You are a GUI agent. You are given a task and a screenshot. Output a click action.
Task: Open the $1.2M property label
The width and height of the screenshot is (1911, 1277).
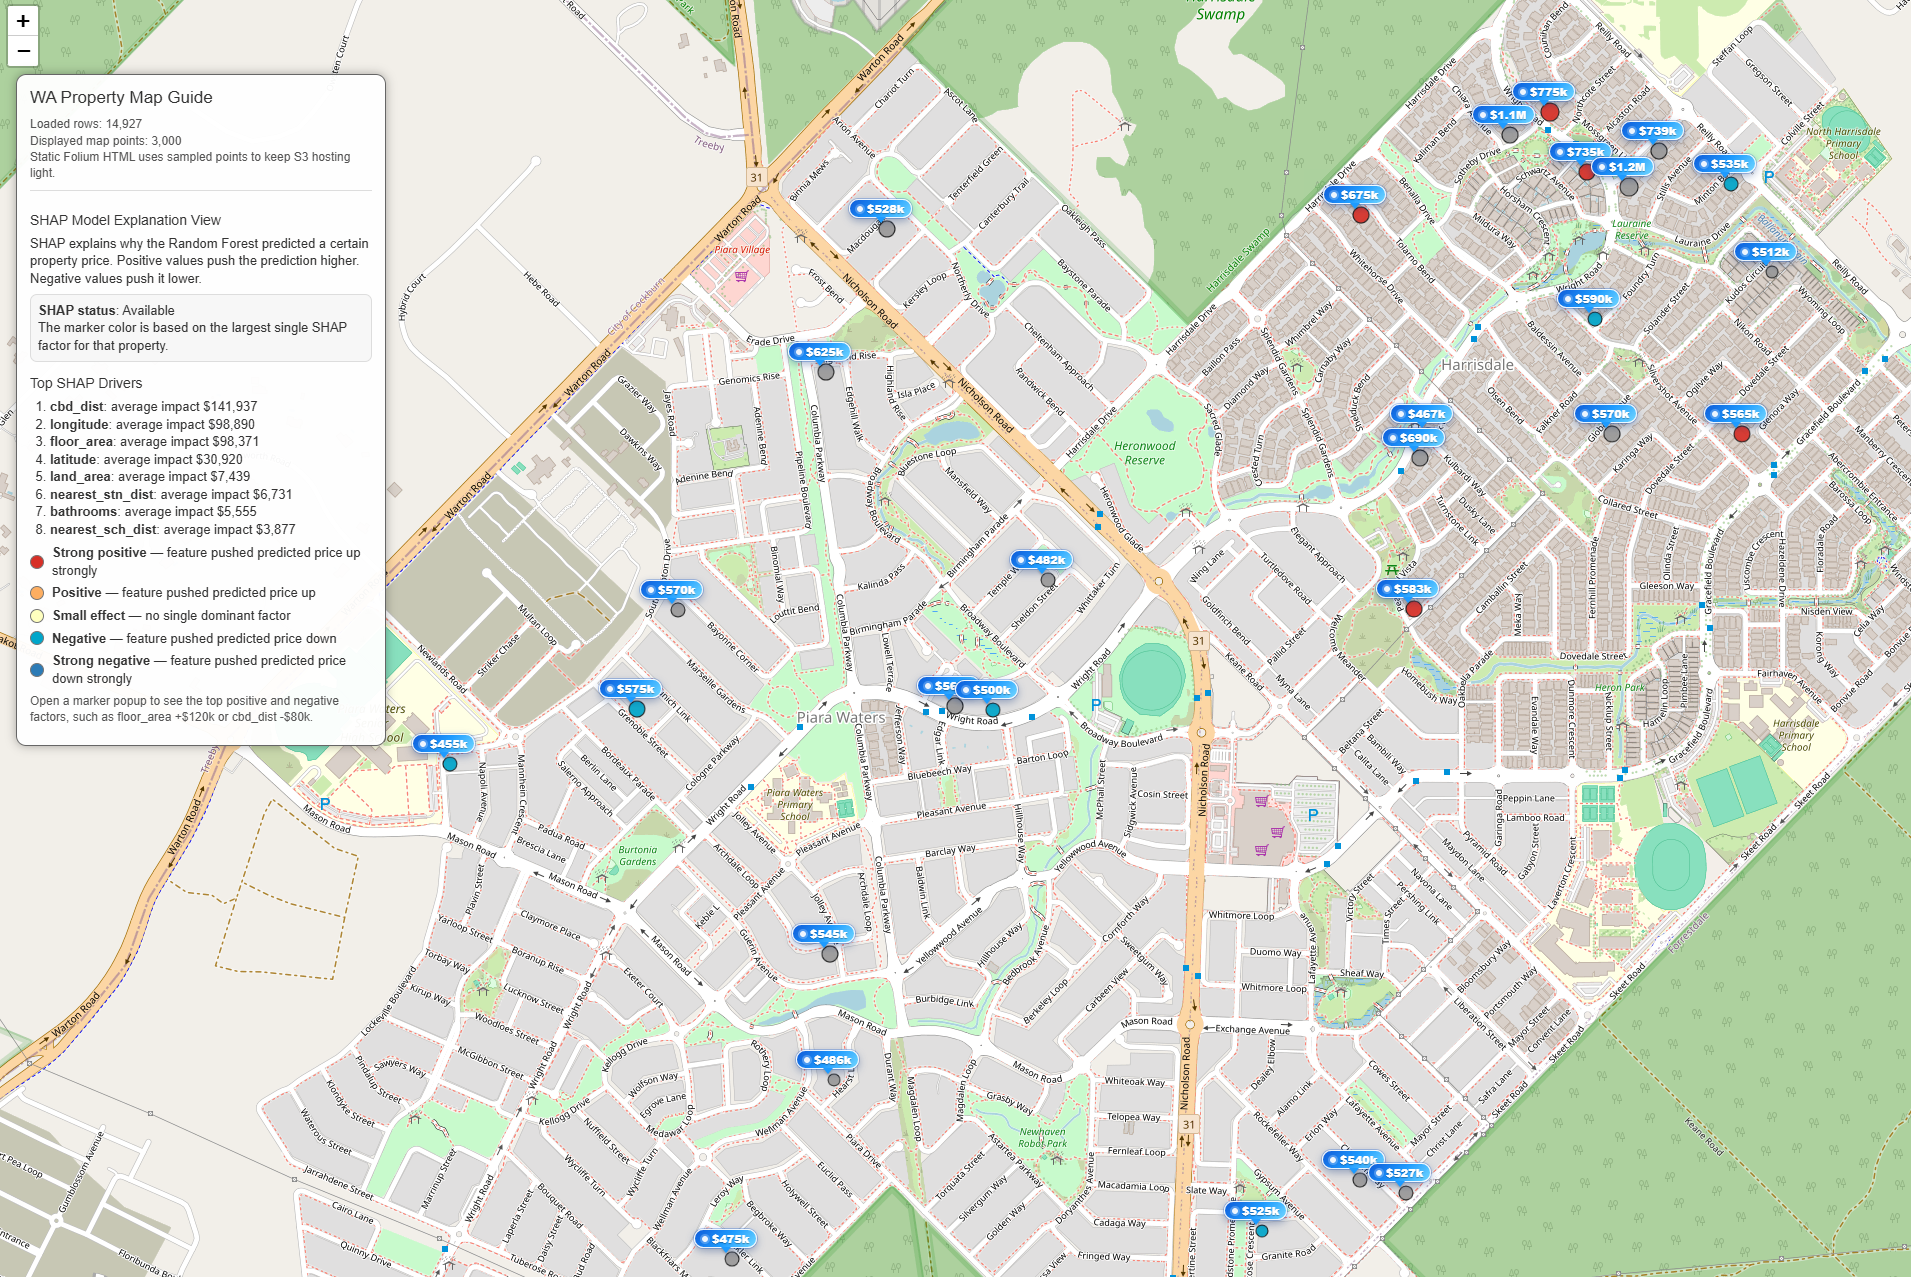point(1621,167)
